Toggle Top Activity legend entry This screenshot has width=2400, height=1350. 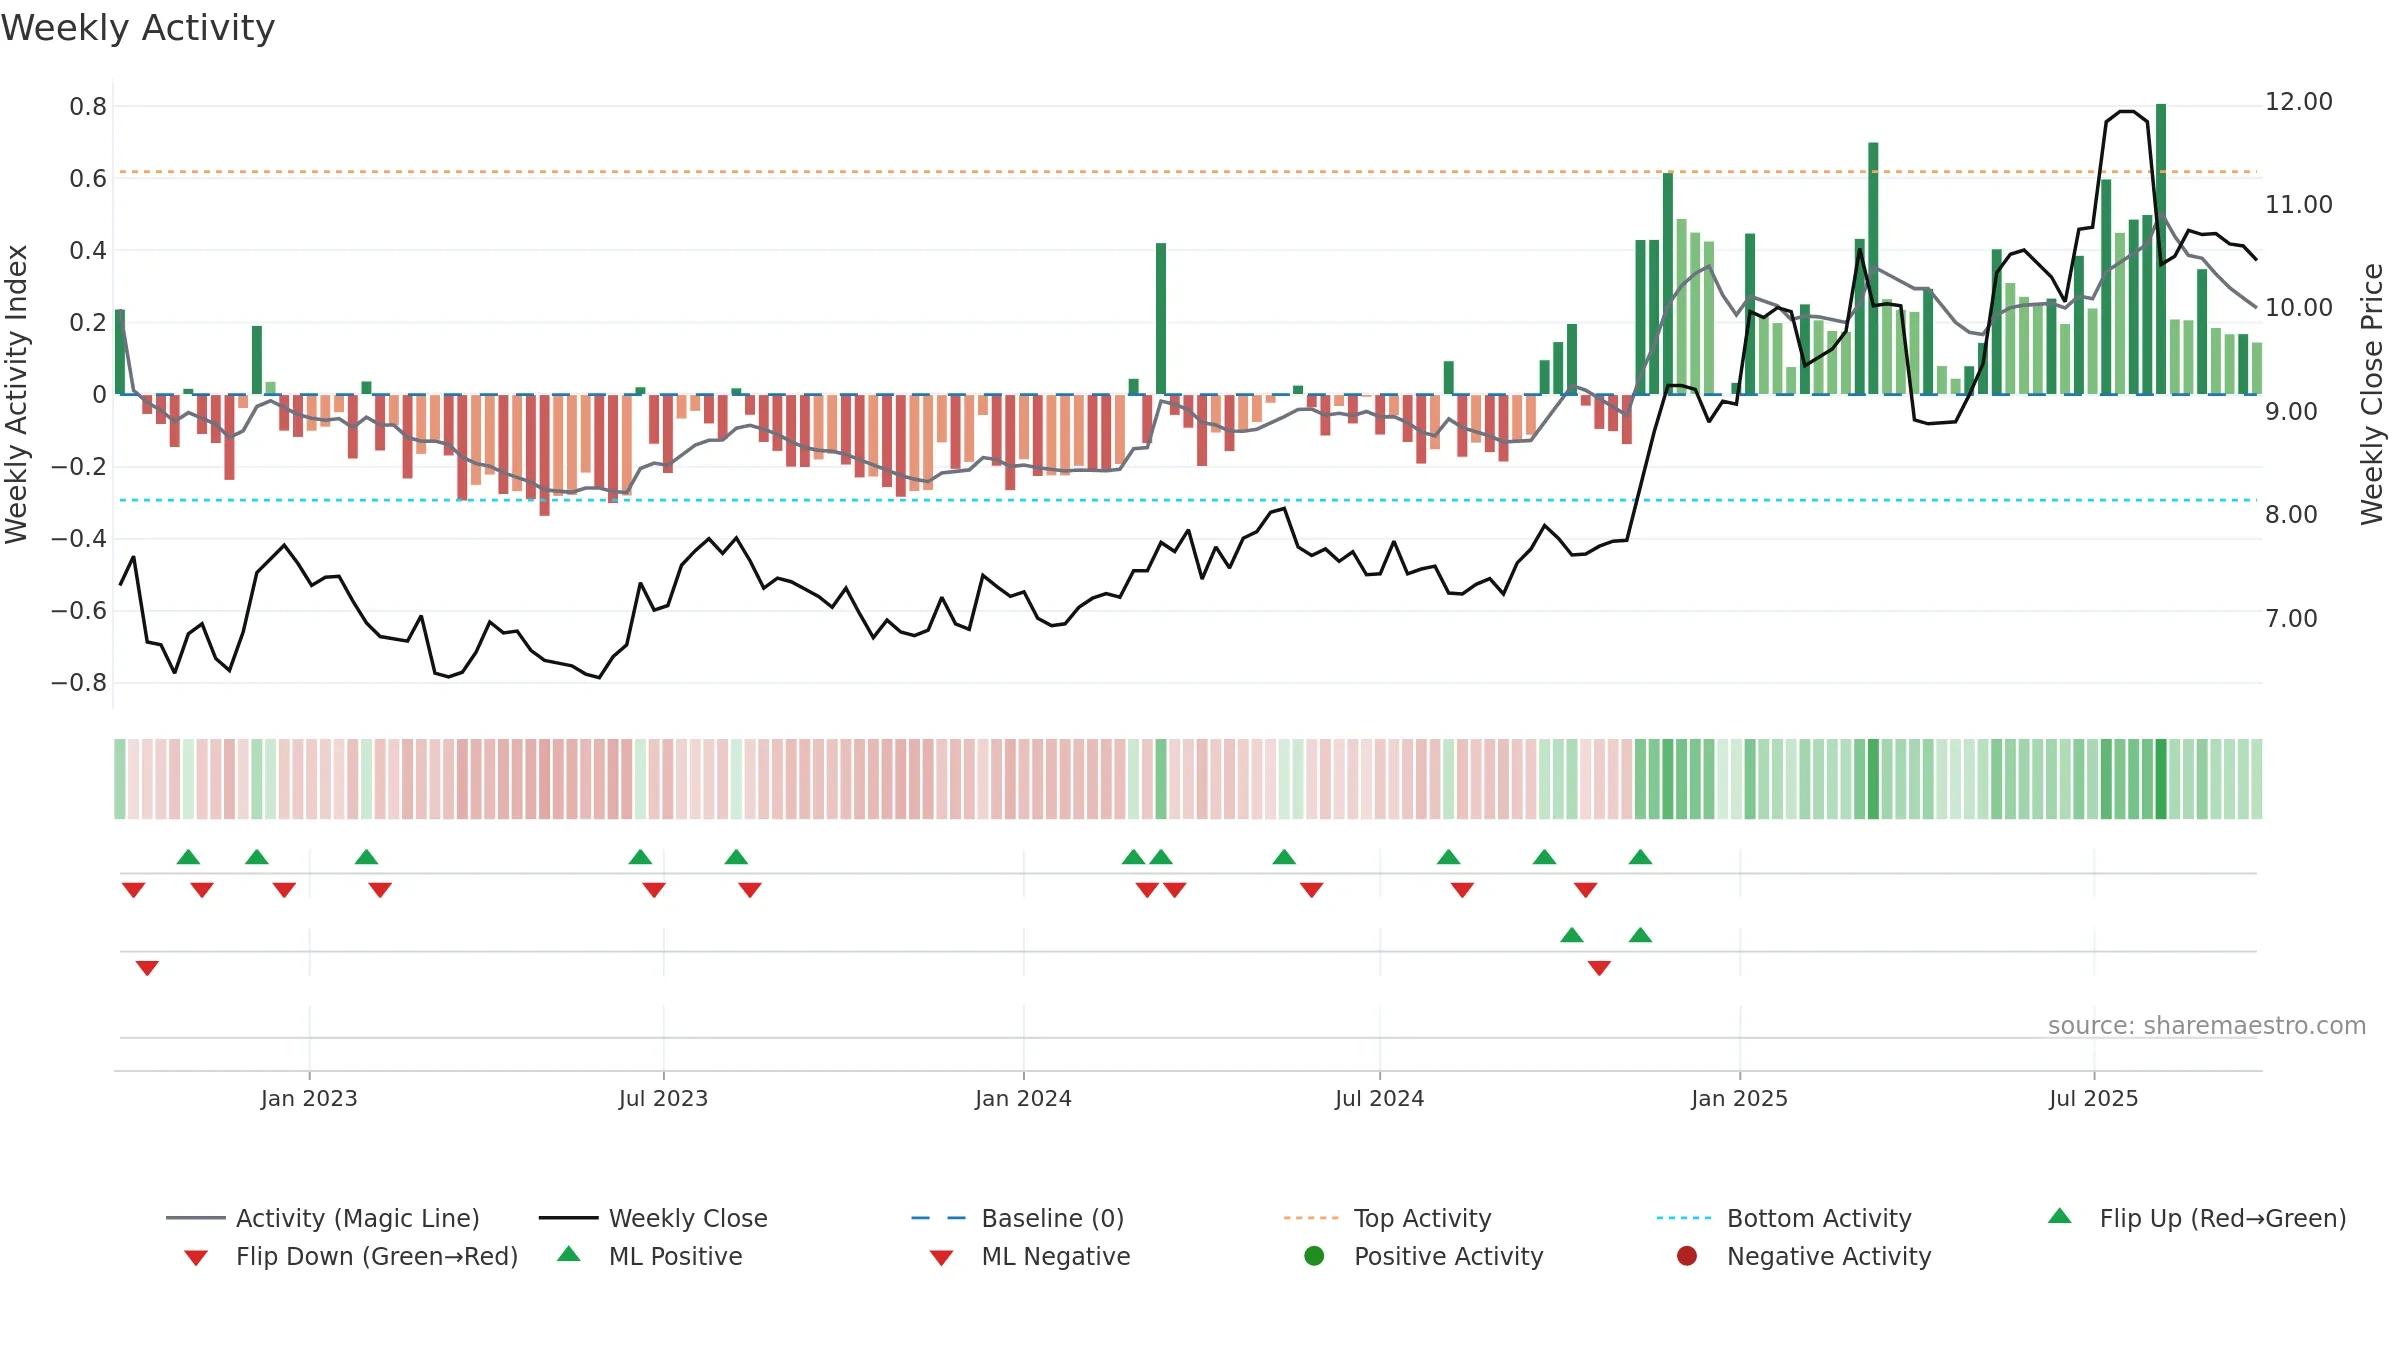(x=1387, y=1218)
